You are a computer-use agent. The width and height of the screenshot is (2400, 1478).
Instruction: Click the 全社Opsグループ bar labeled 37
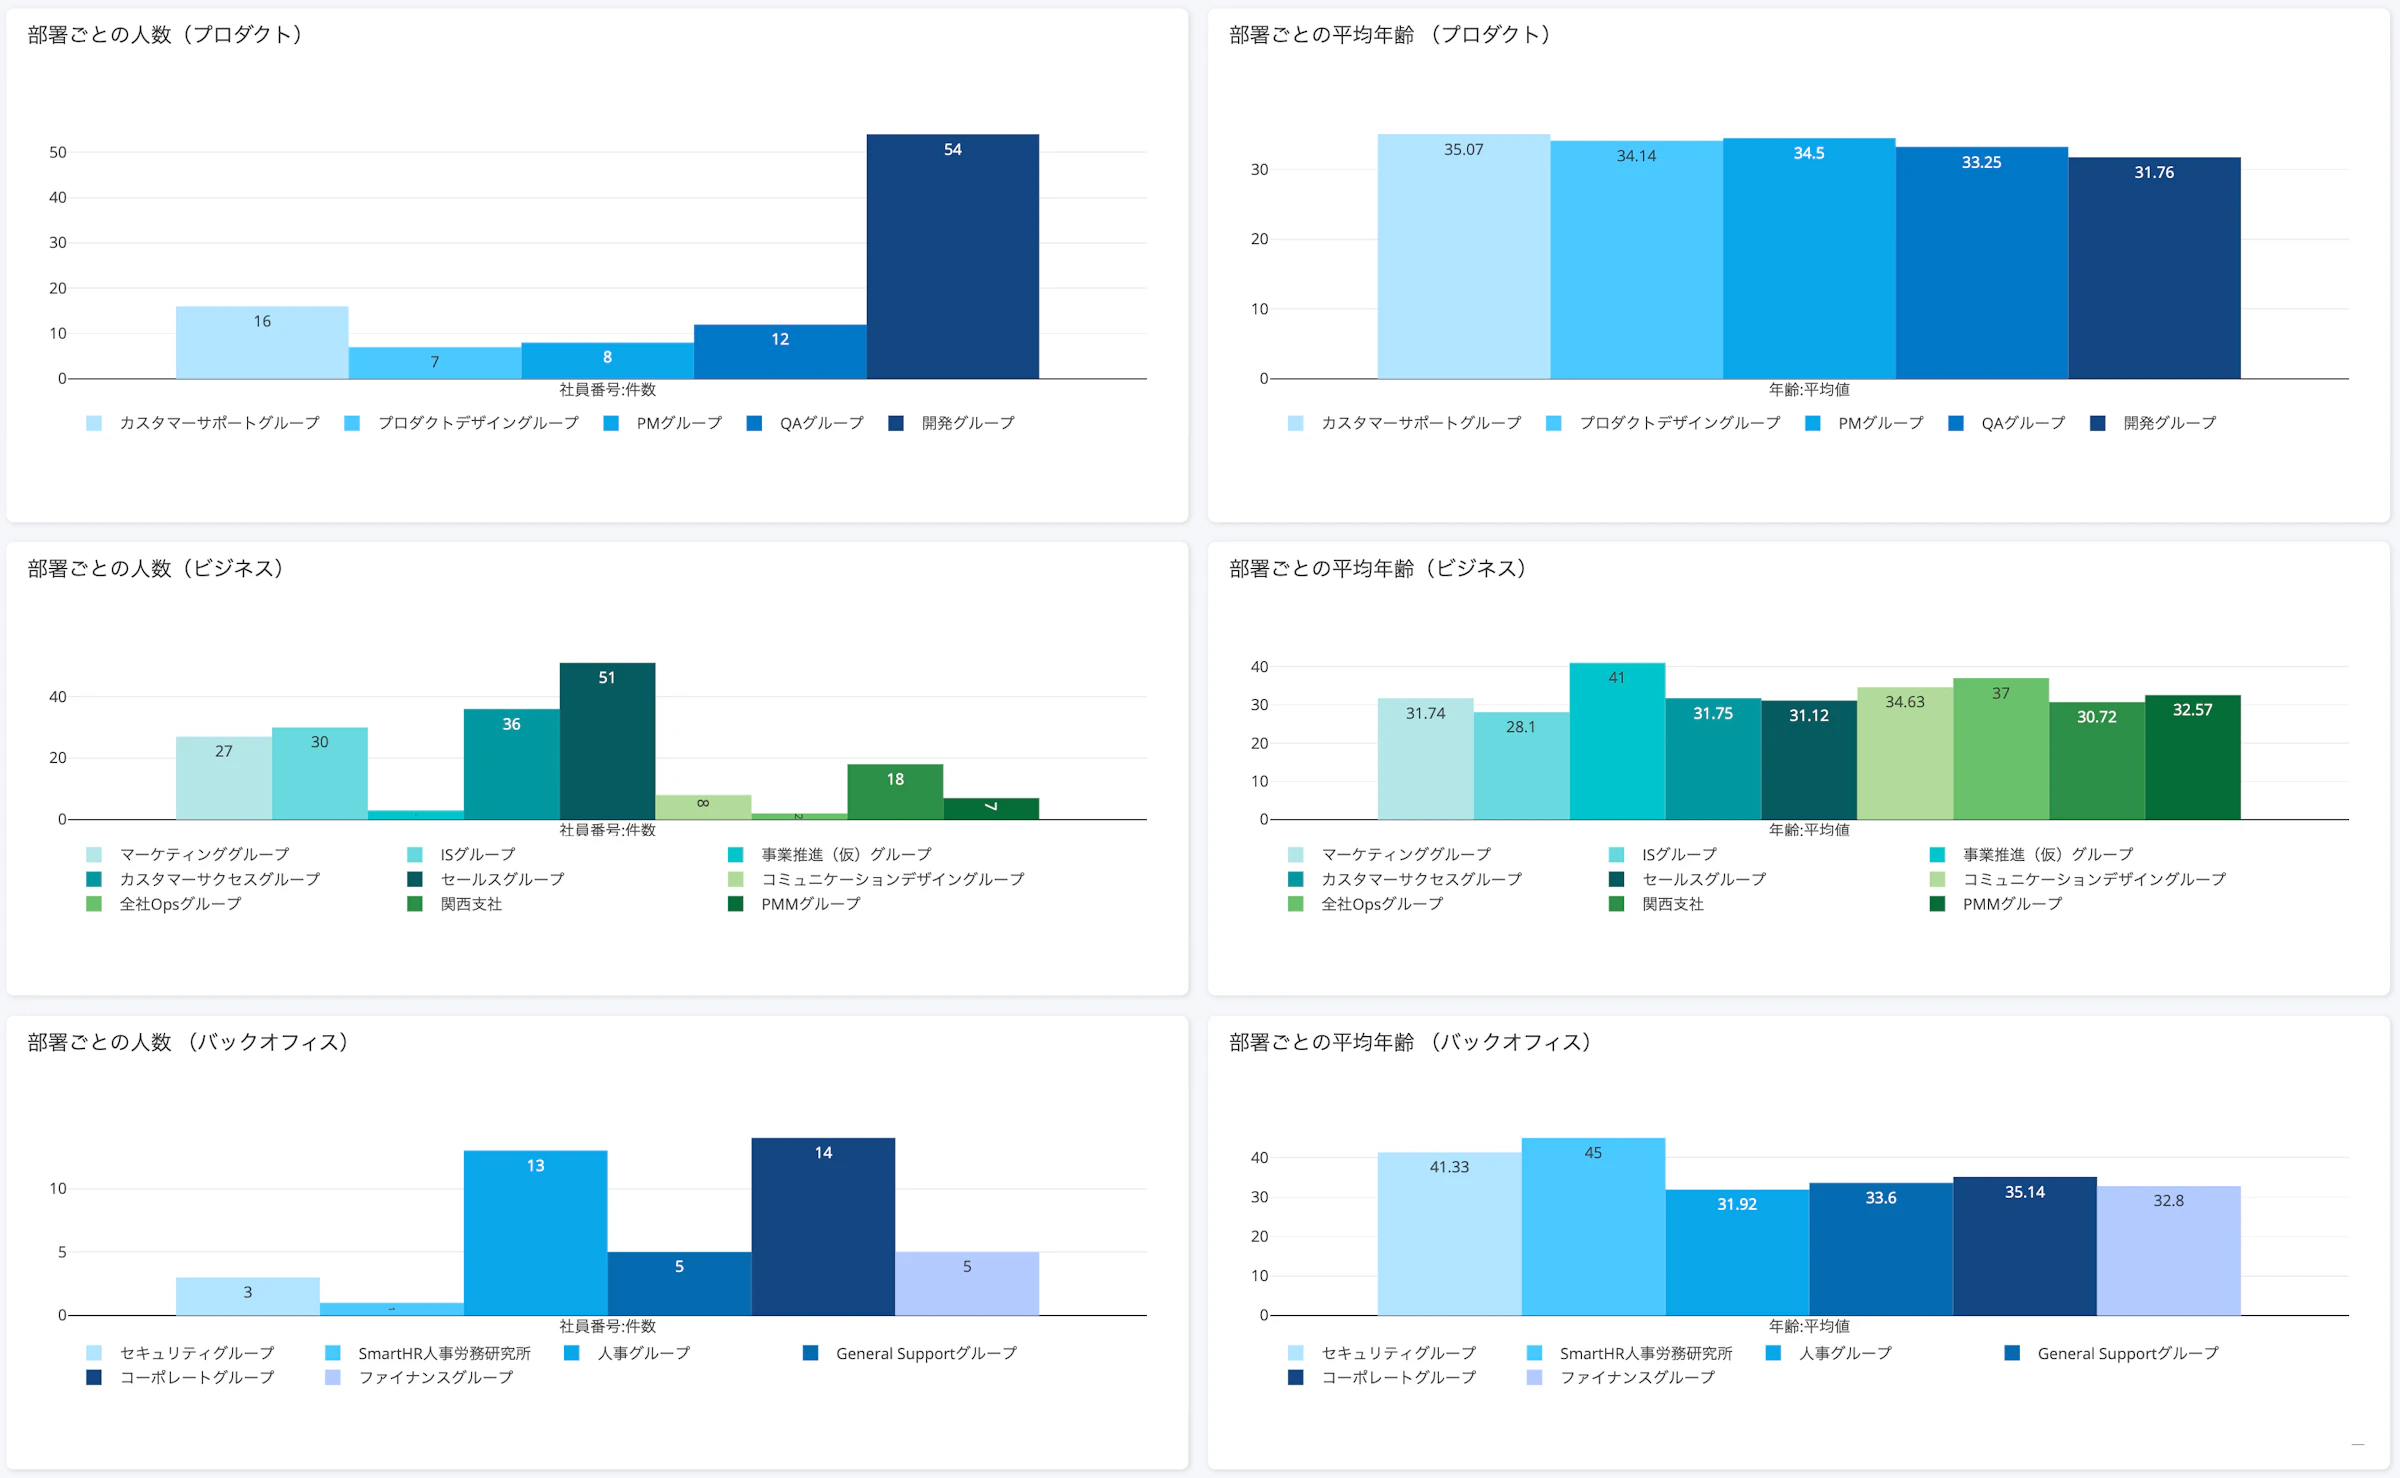(2000, 749)
